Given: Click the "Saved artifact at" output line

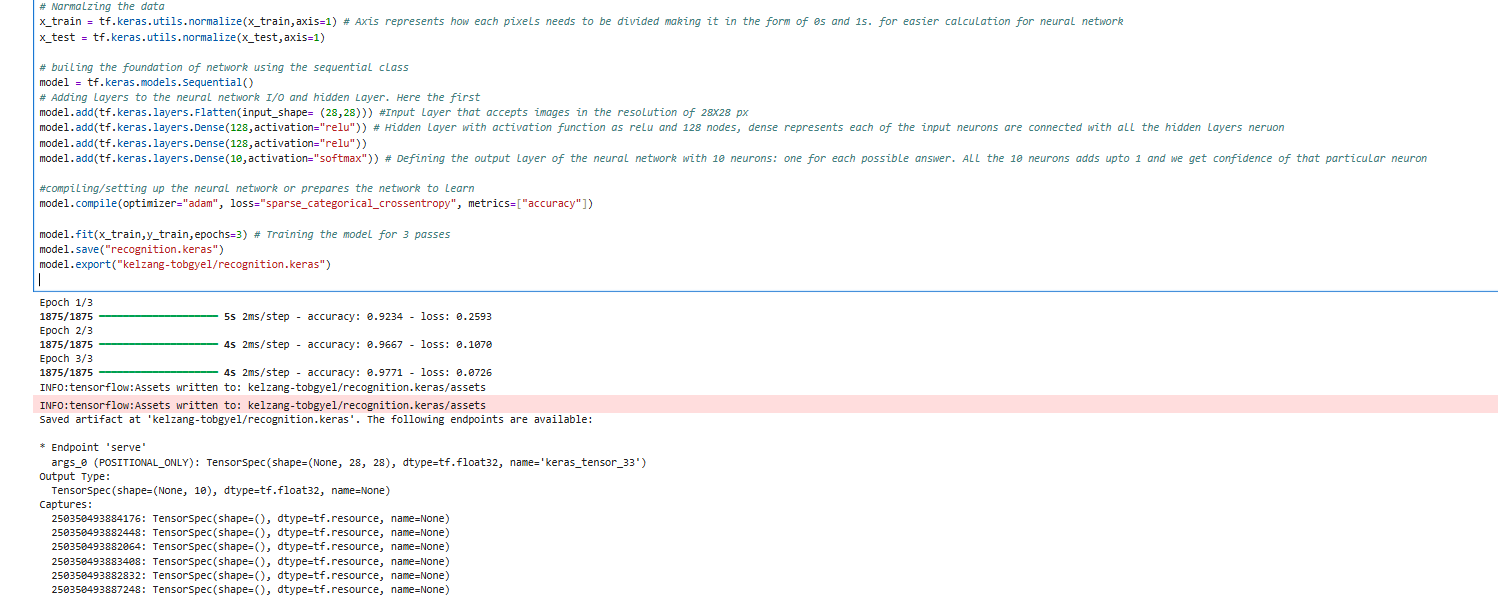Looking at the screenshot, I should [x=316, y=420].
